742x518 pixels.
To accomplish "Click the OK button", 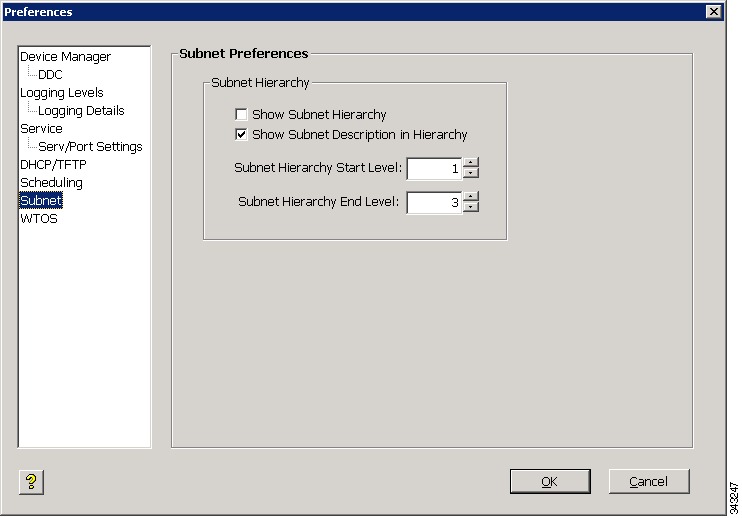I will [x=550, y=482].
